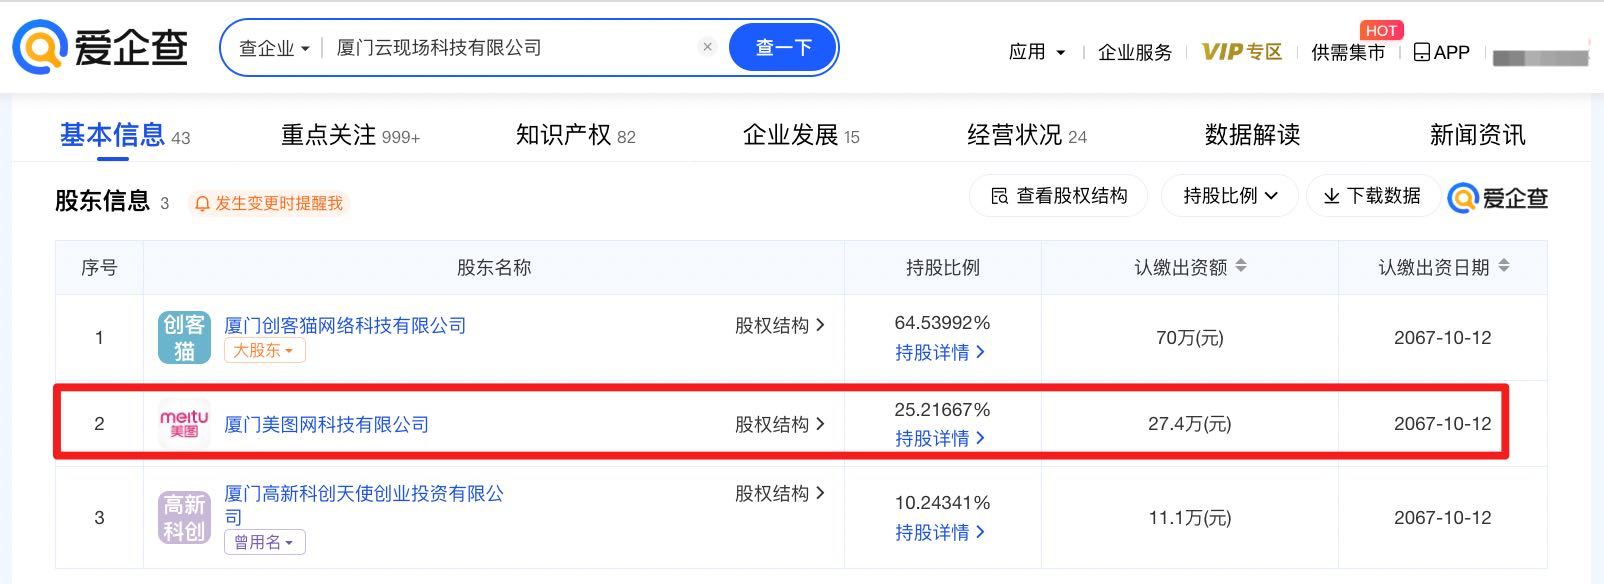Open the 经营状况 tab
This screenshot has width=1604, height=584.
[1027, 135]
